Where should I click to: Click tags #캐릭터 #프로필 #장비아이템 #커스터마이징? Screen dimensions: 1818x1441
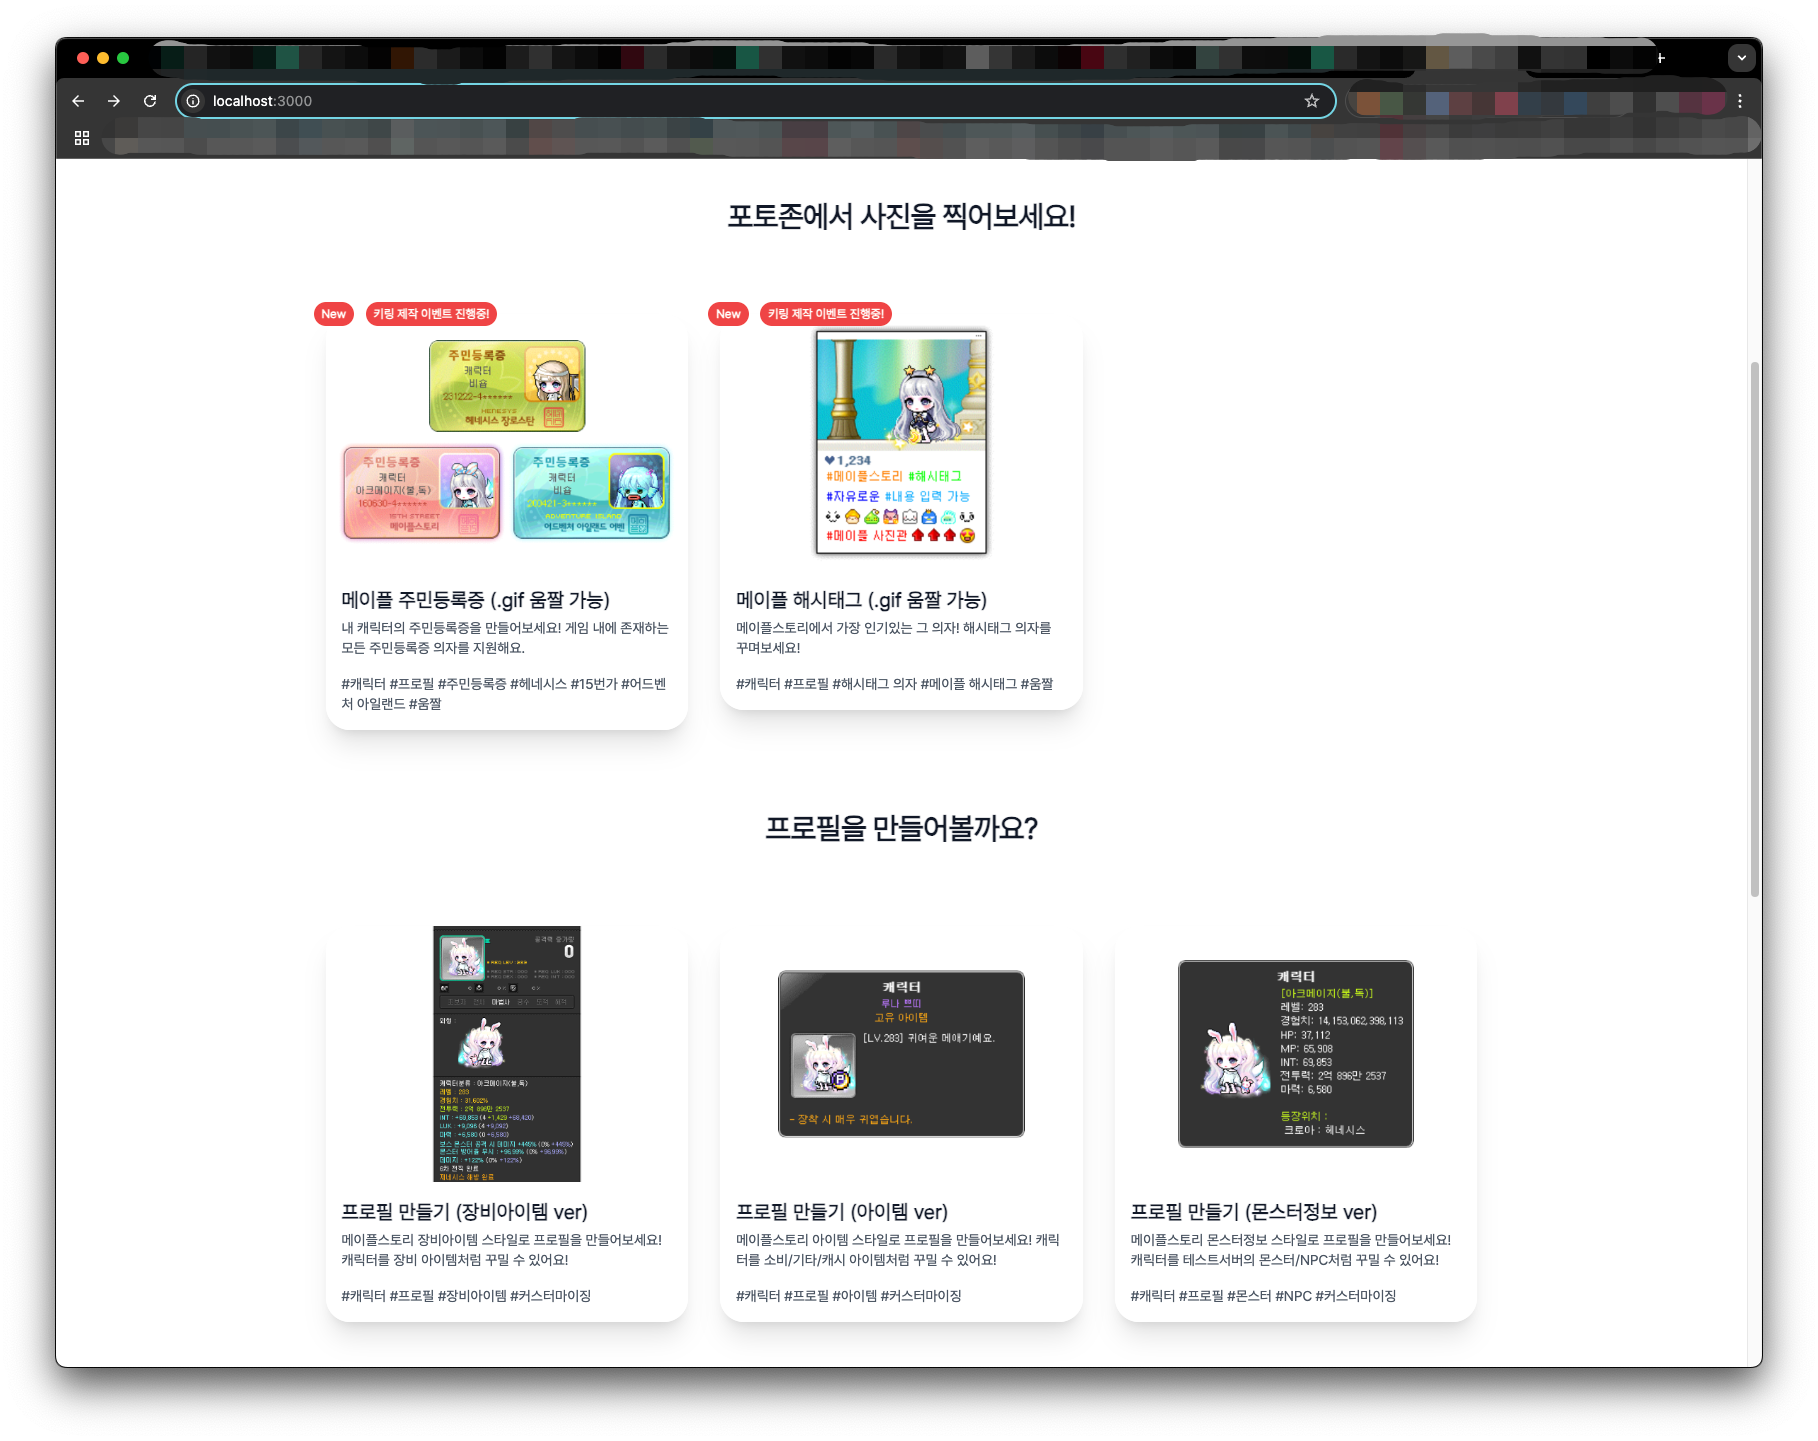click(466, 1296)
